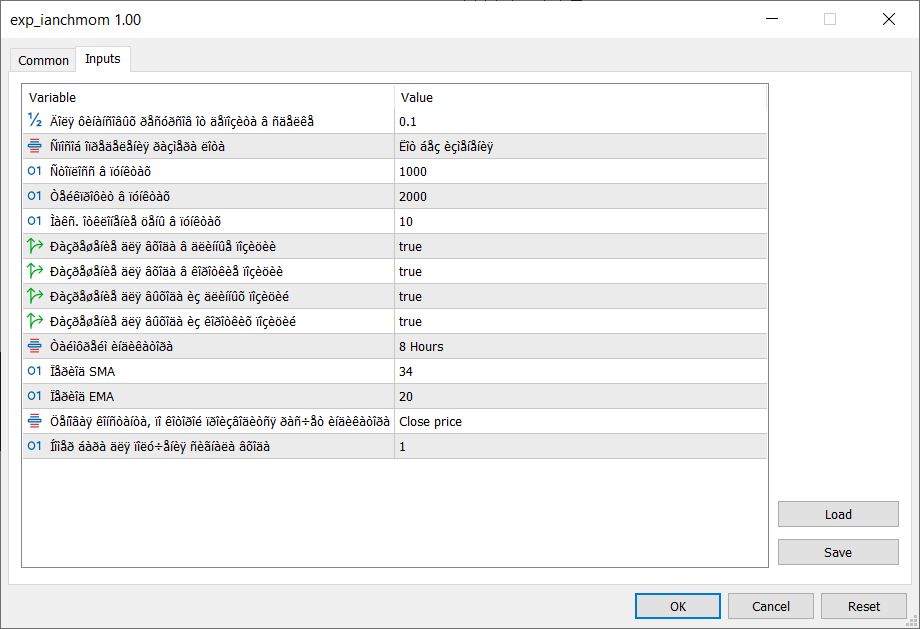This screenshot has height=629, width=920.
Task: Switch to the Common tab
Action: [43, 60]
